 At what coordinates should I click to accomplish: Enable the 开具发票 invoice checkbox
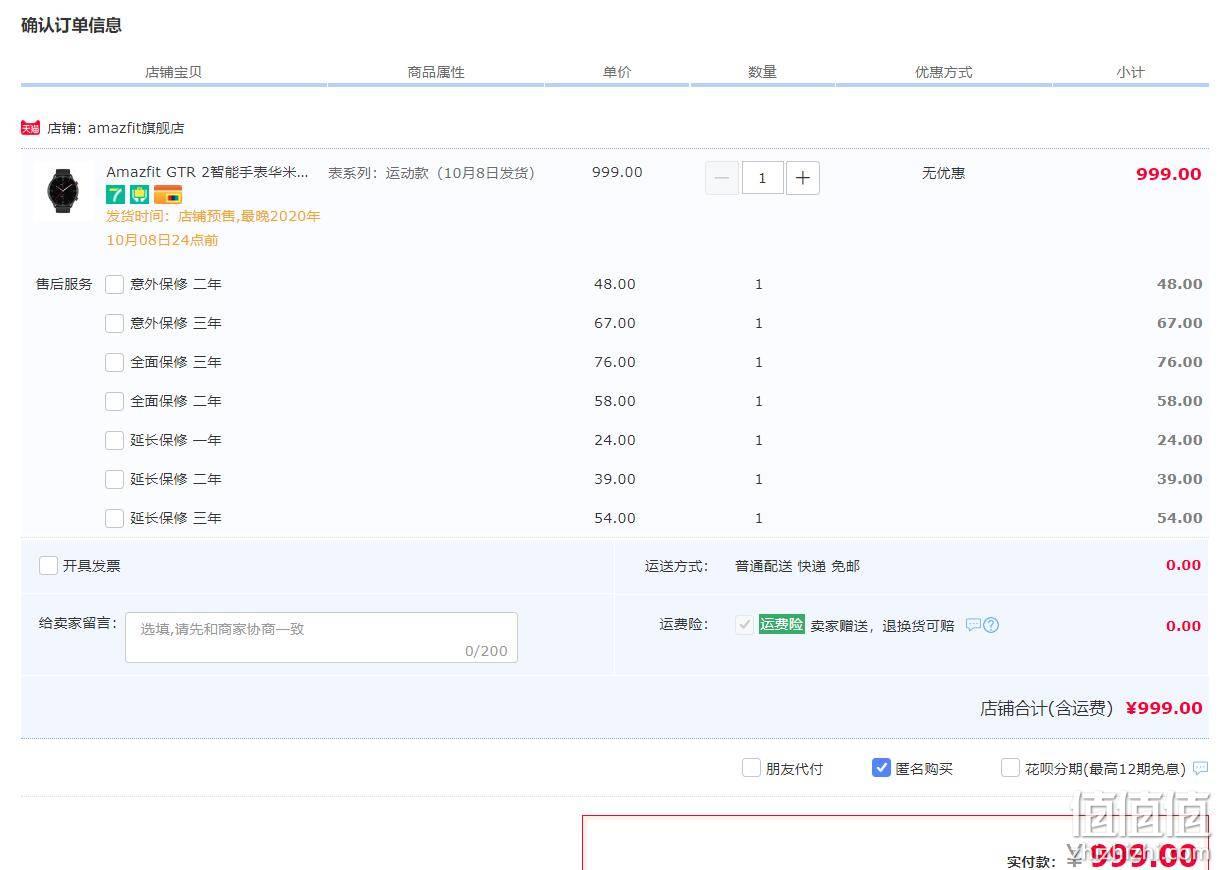click(48, 566)
